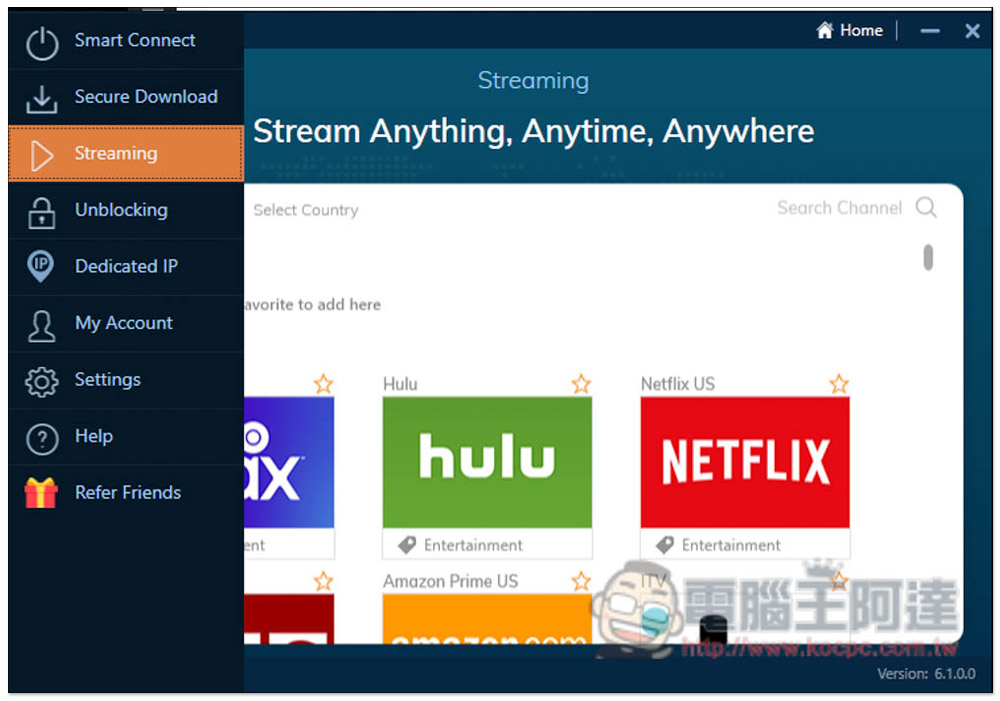Click the "Hulu" channel title text
Viewport: 1000px width, 701px height.
pyautogui.click(x=400, y=384)
